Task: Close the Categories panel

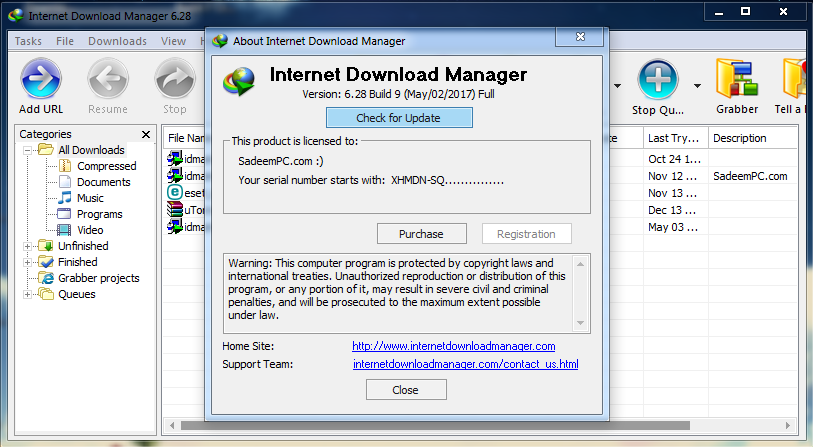Action: [x=146, y=134]
